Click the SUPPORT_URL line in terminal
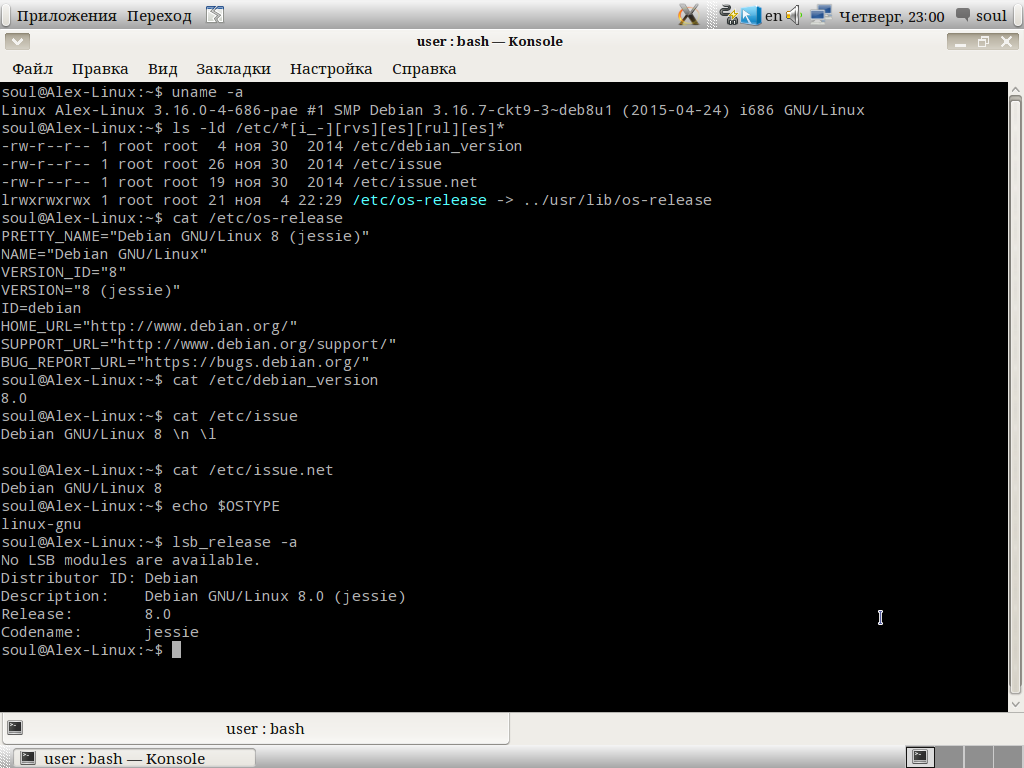The height and width of the screenshot is (768, 1024). [199, 344]
